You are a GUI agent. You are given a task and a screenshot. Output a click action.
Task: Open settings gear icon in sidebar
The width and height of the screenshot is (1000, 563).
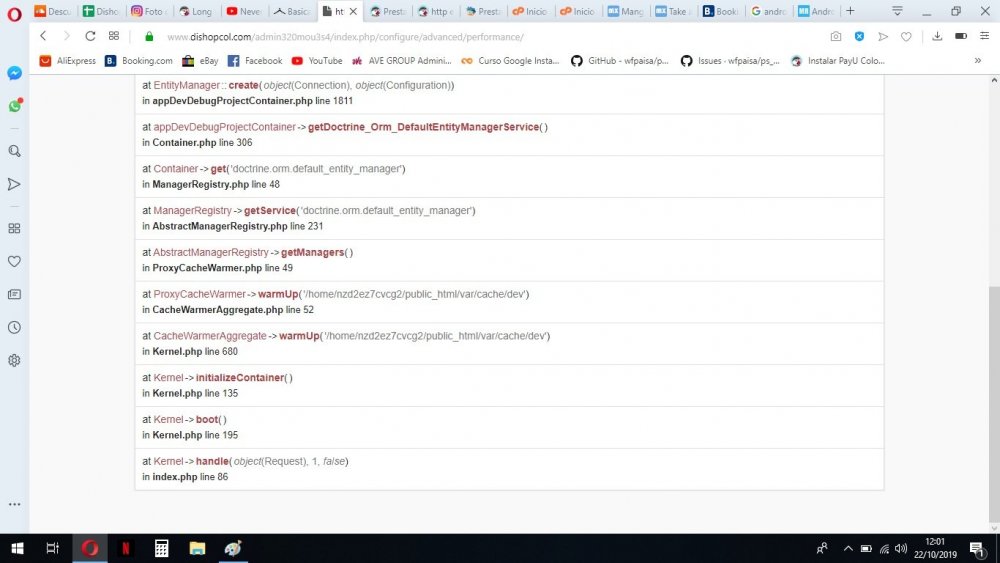(x=14, y=360)
